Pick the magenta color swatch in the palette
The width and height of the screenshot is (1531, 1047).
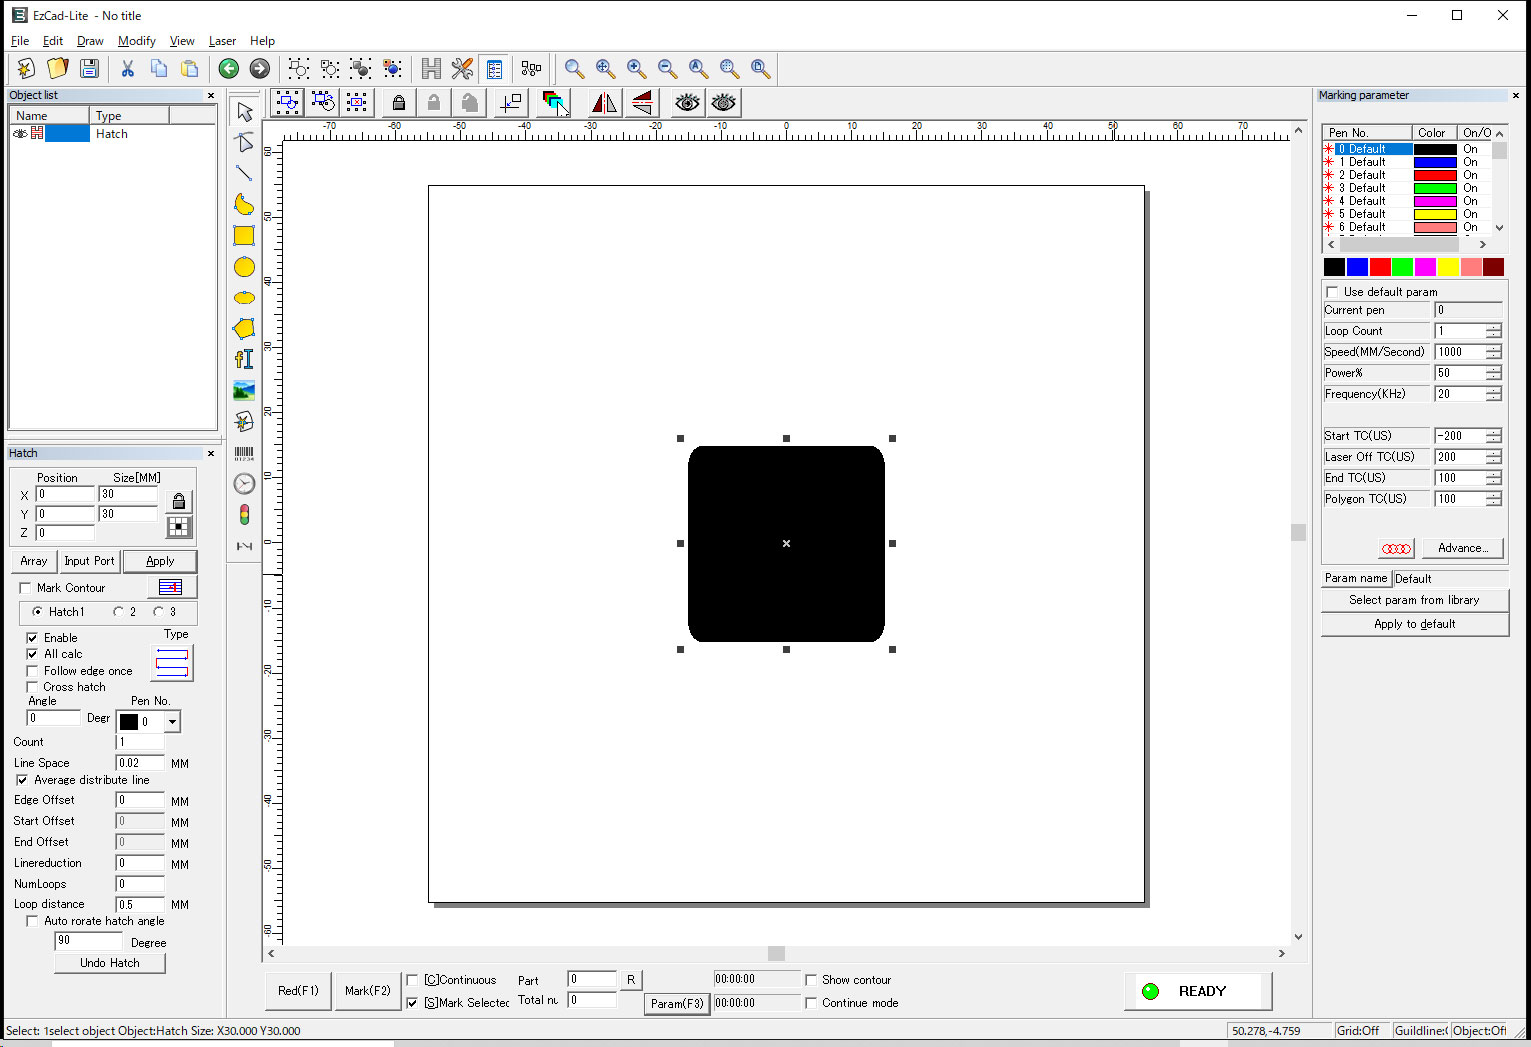[1425, 267]
